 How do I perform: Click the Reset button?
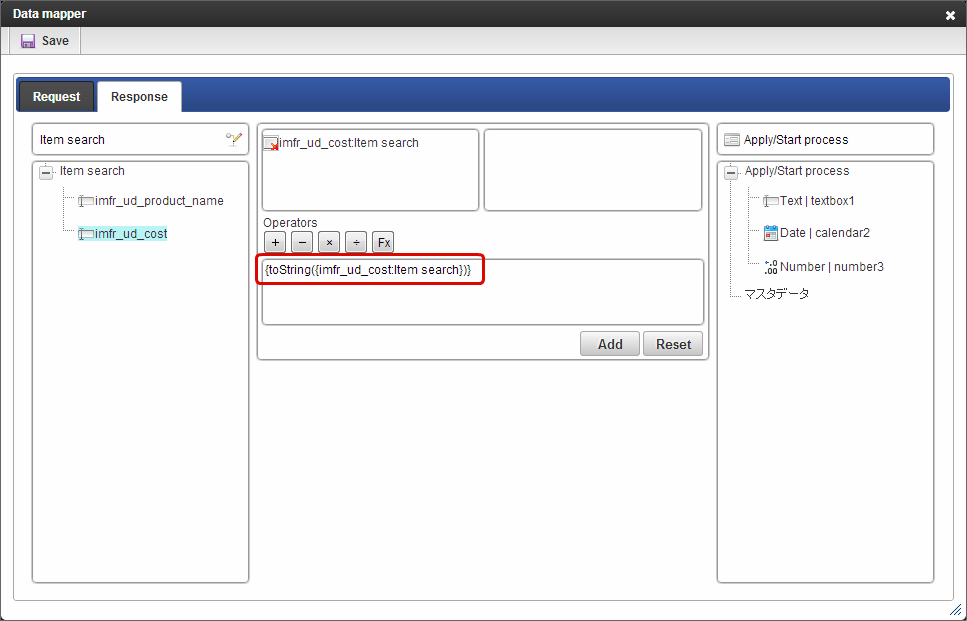tap(673, 344)
